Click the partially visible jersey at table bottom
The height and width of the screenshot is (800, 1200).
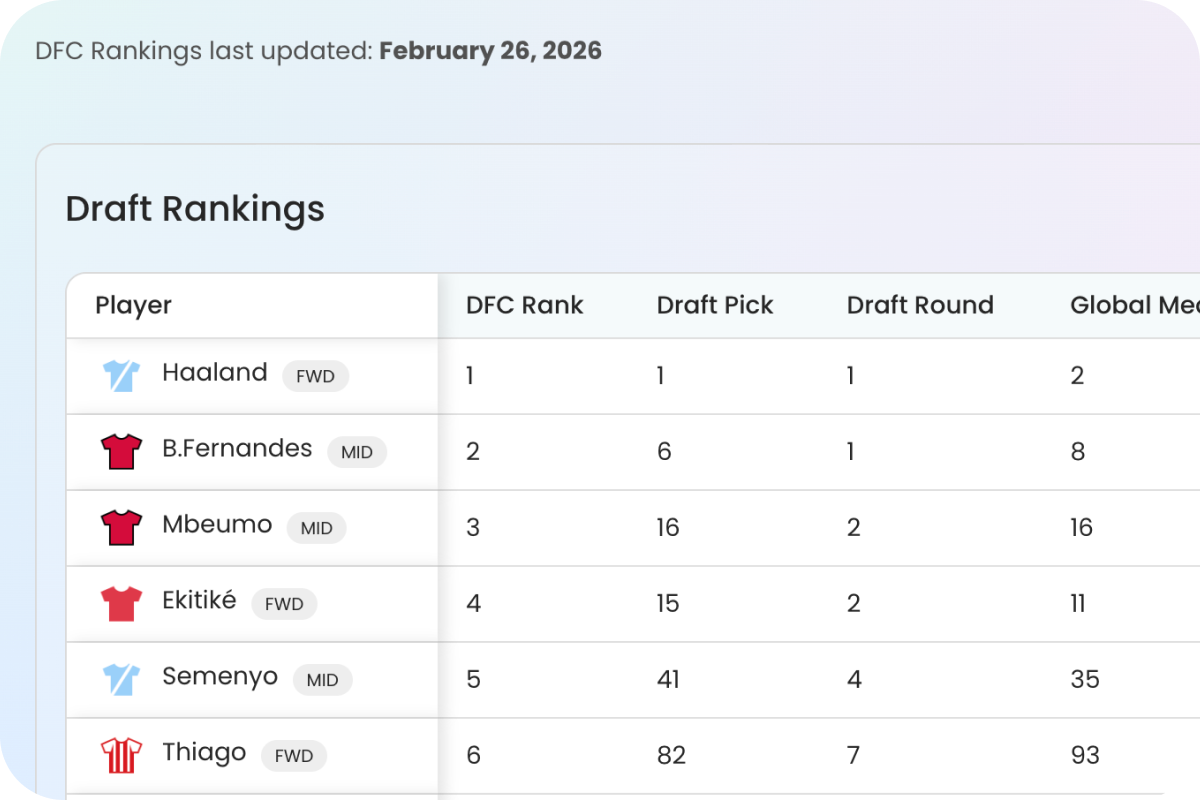coord(120,795)
